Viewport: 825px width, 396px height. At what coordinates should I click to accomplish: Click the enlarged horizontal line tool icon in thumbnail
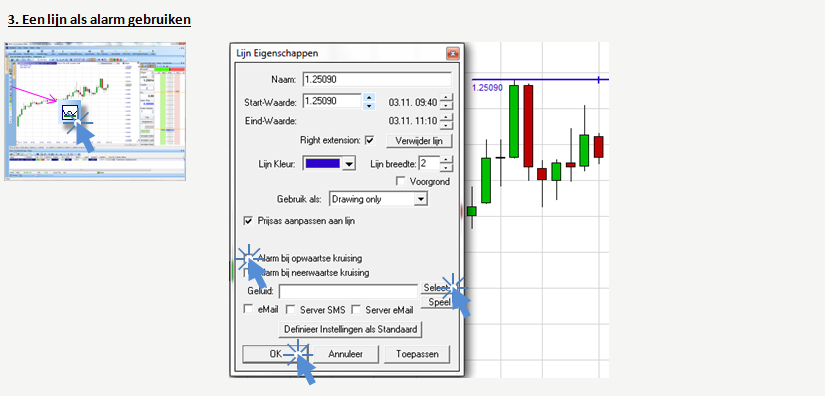click(x=70, y=112)
